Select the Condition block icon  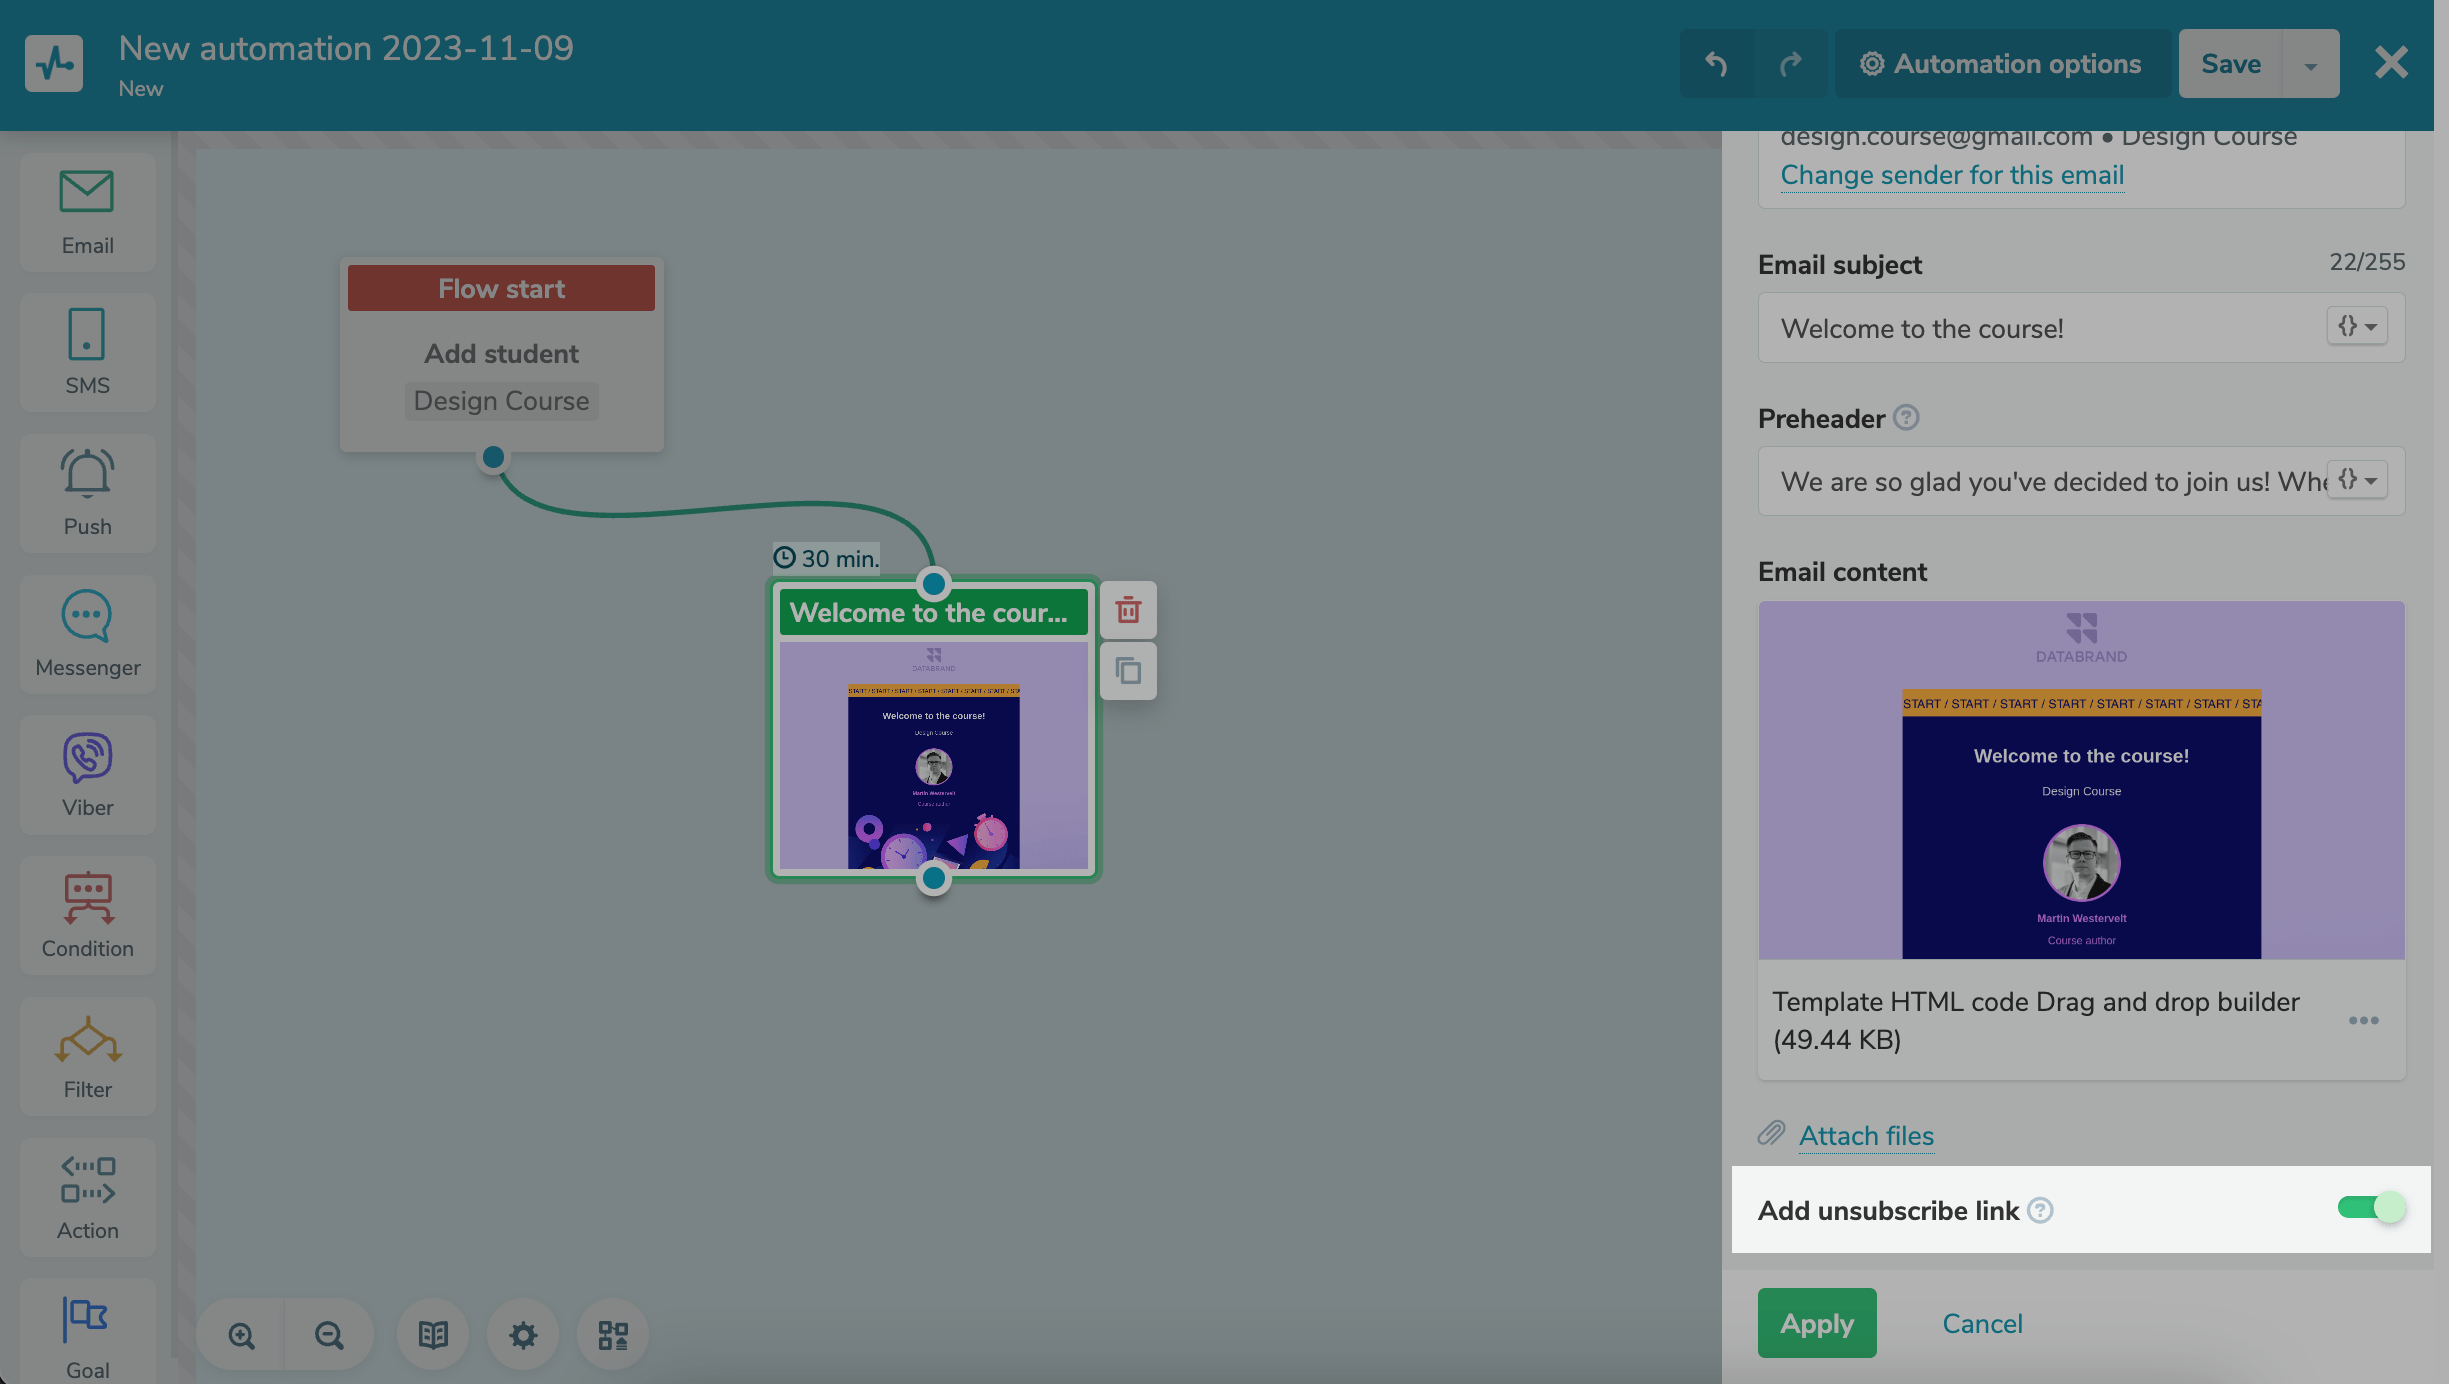pos(87,915)
